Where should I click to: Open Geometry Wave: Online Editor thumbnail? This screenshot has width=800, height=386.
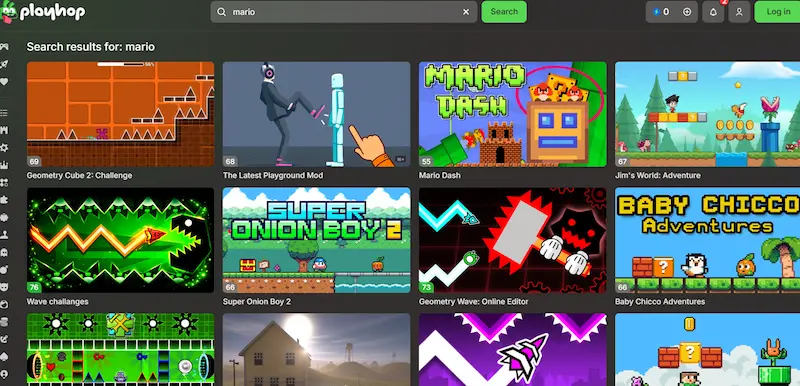point(513,240)
